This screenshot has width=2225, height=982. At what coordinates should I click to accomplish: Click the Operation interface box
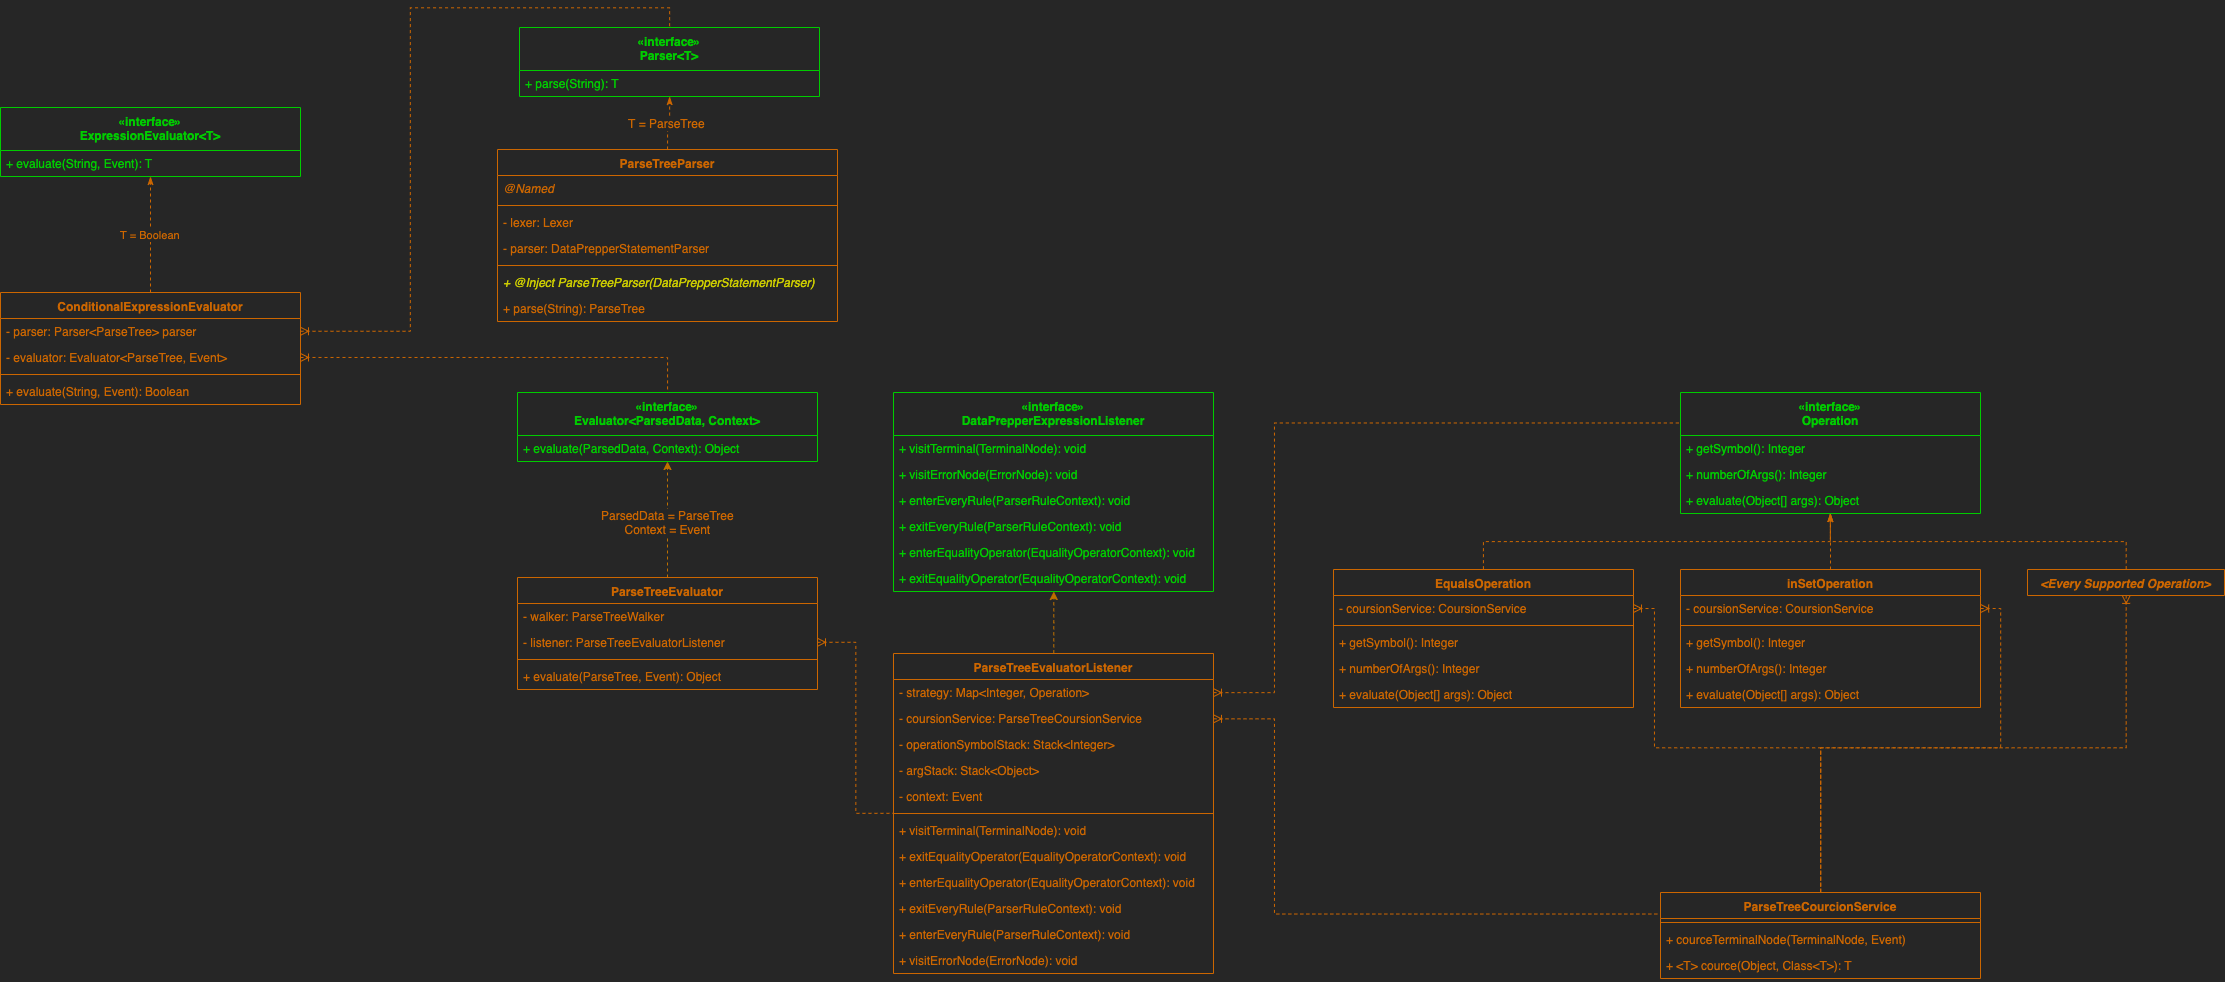coord(1830,414)
